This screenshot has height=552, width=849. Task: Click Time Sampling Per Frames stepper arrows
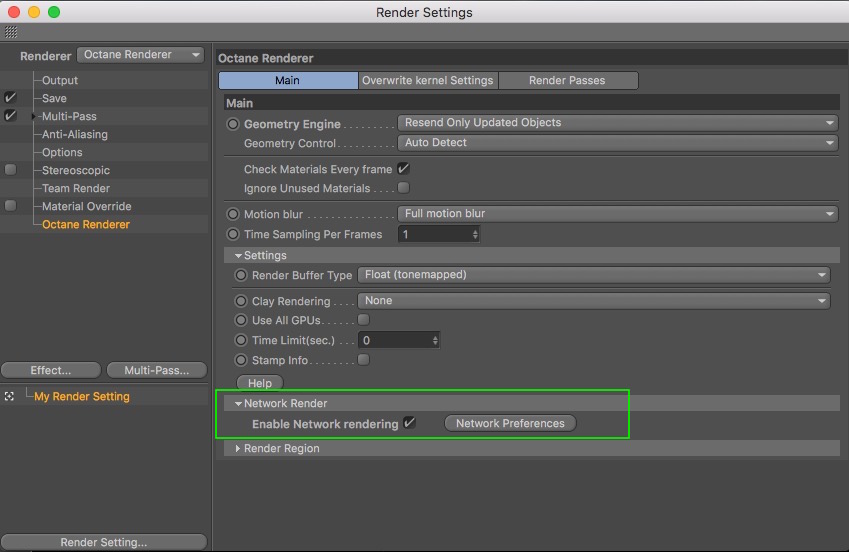[x=475, y=234]
